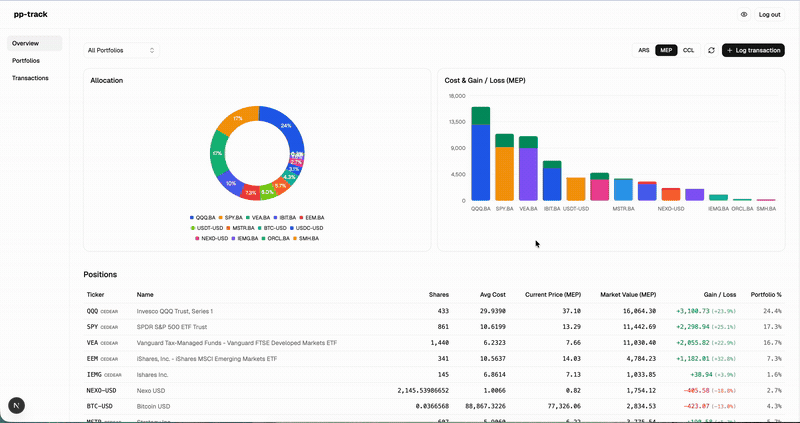
Task: Click the 24% blue donut segment
Action: coord(288,124)
